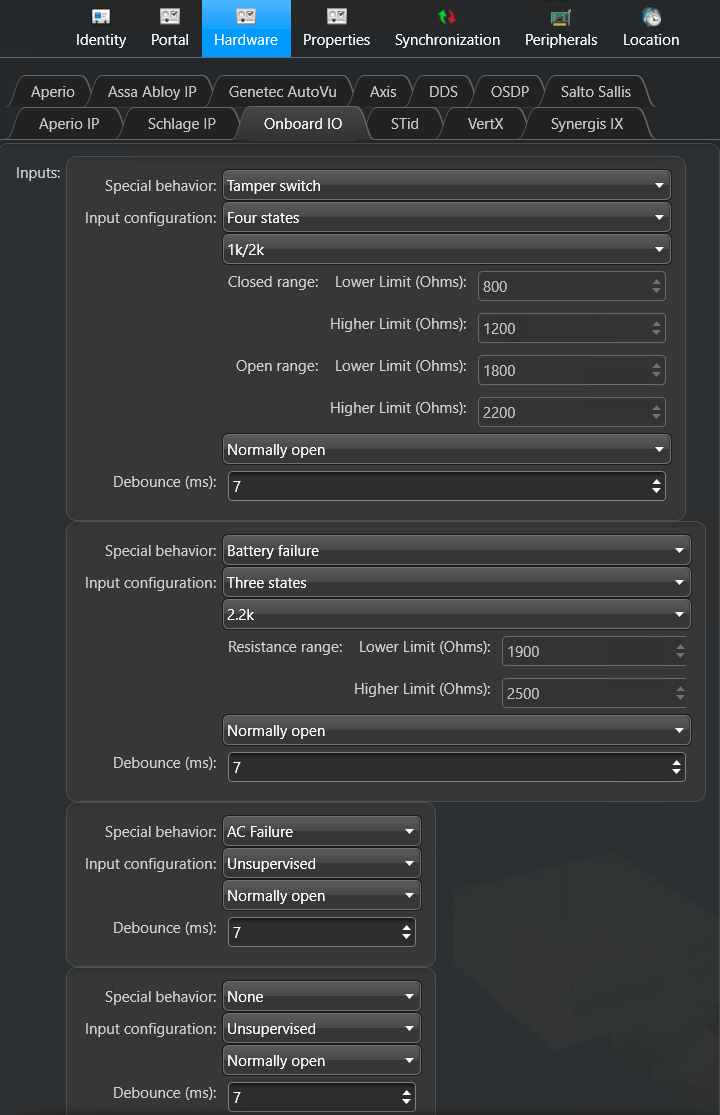Viewport: 720px width, 1115px height.
Task: Open the Portal tab icon
Action: click(x=170, y=17)
